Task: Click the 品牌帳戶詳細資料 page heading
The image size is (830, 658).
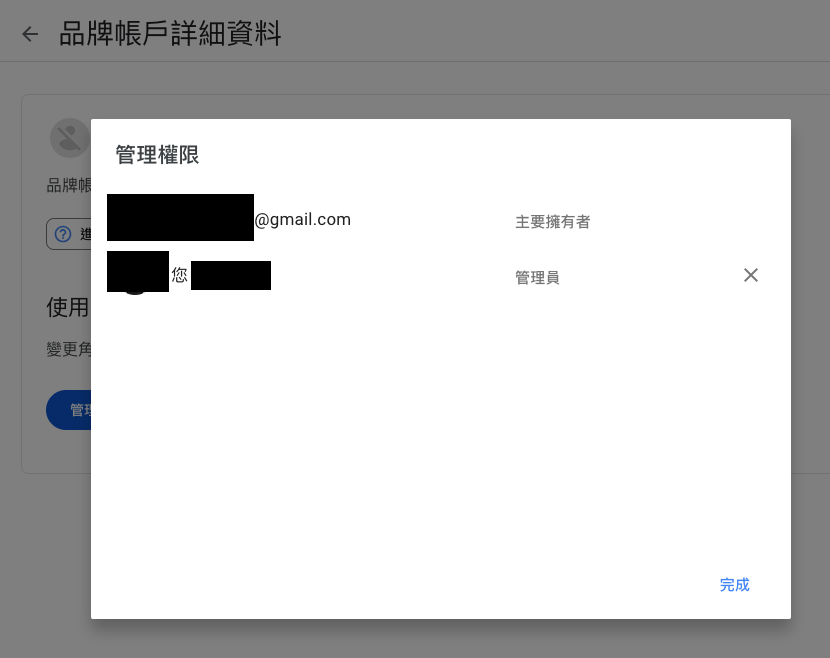Action: pos(170,34)
